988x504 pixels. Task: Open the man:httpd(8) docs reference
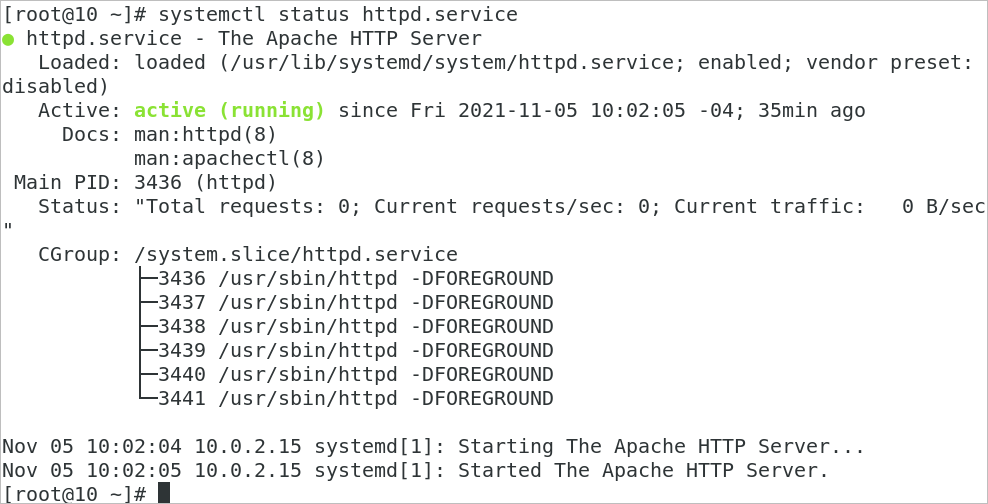tap(205, 135)
